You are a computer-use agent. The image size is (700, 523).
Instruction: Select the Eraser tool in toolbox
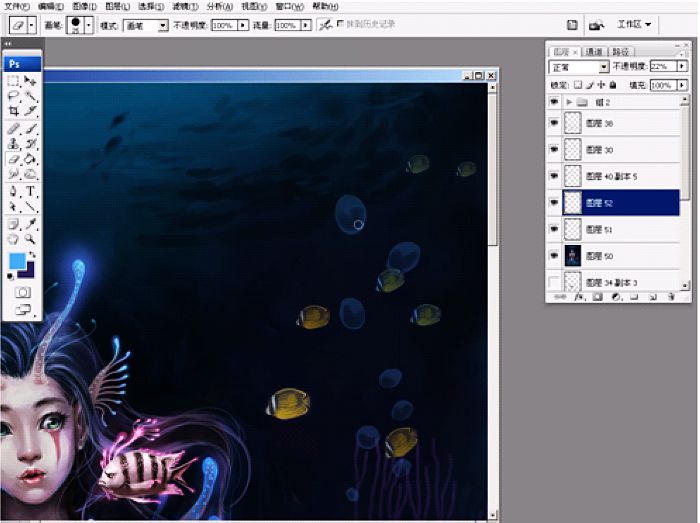click(x=13, y=159)
